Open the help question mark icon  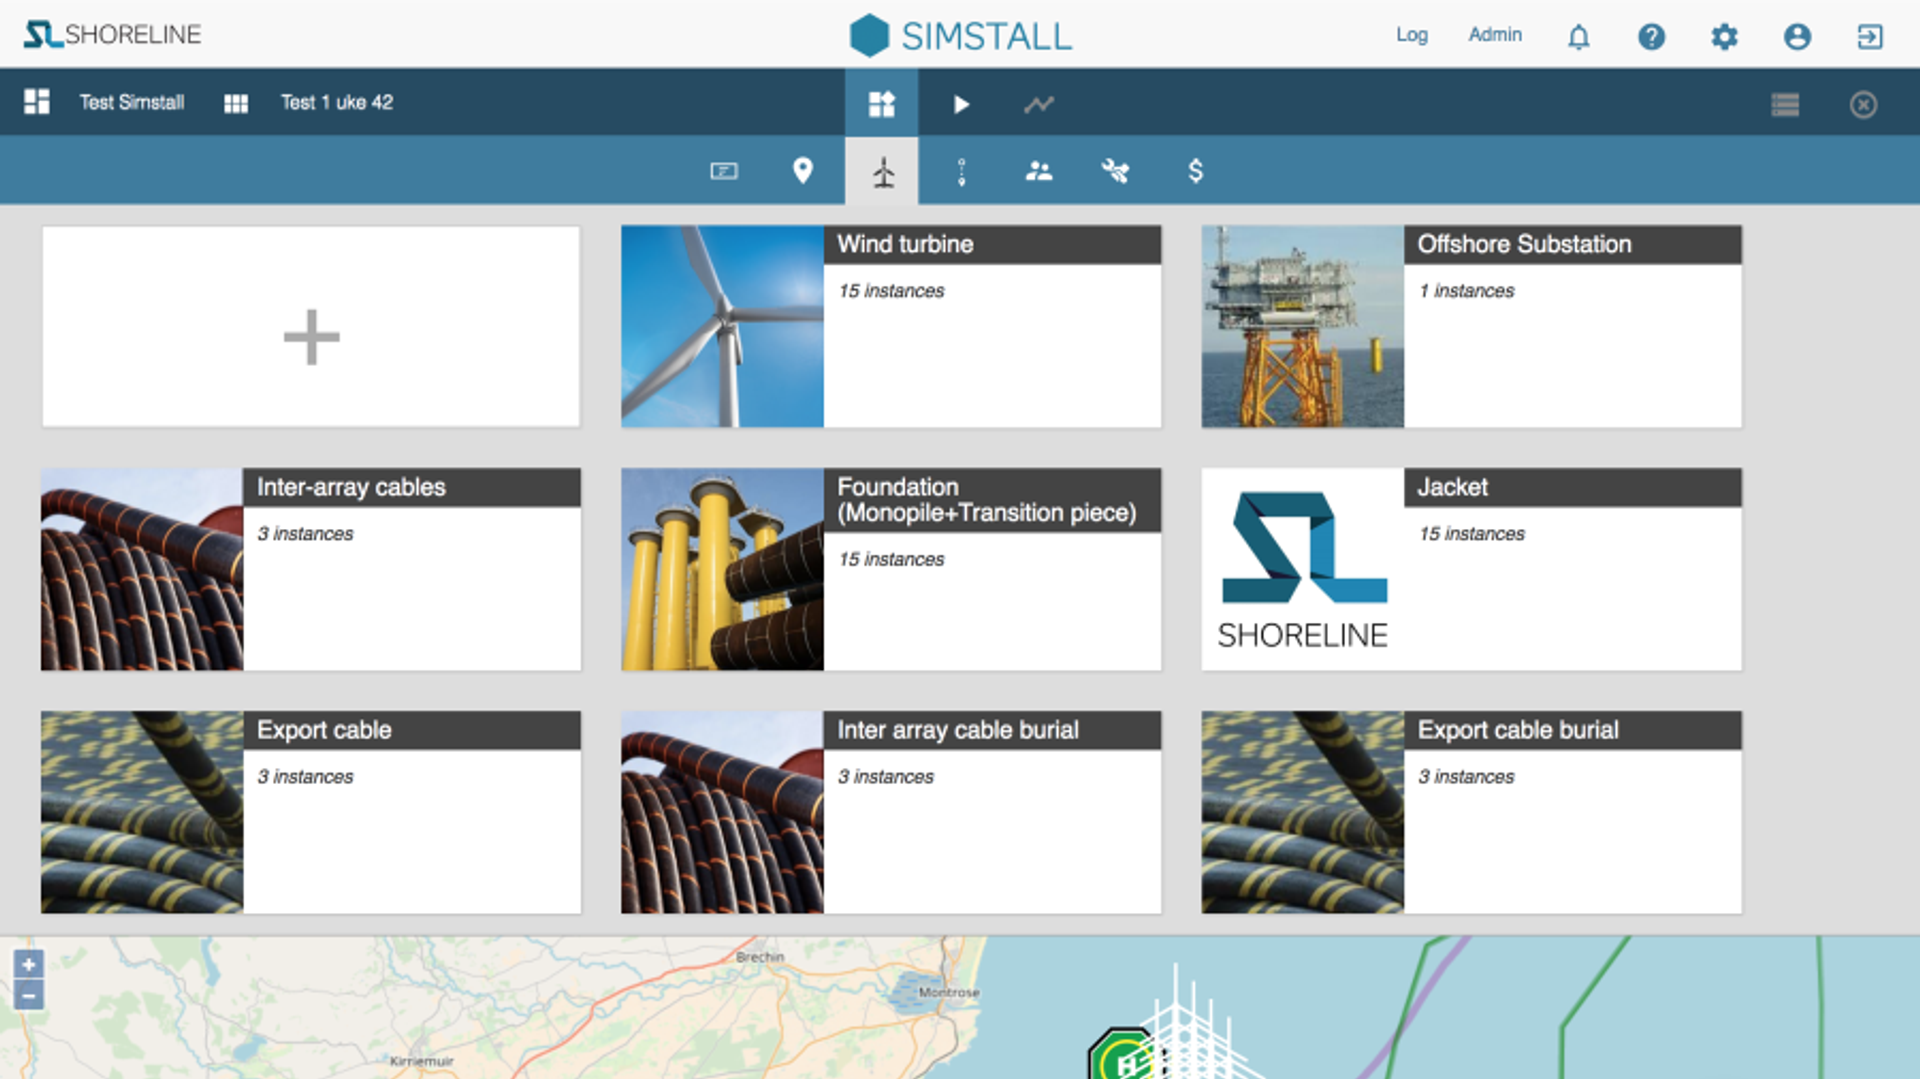[x=1651, y=37]
